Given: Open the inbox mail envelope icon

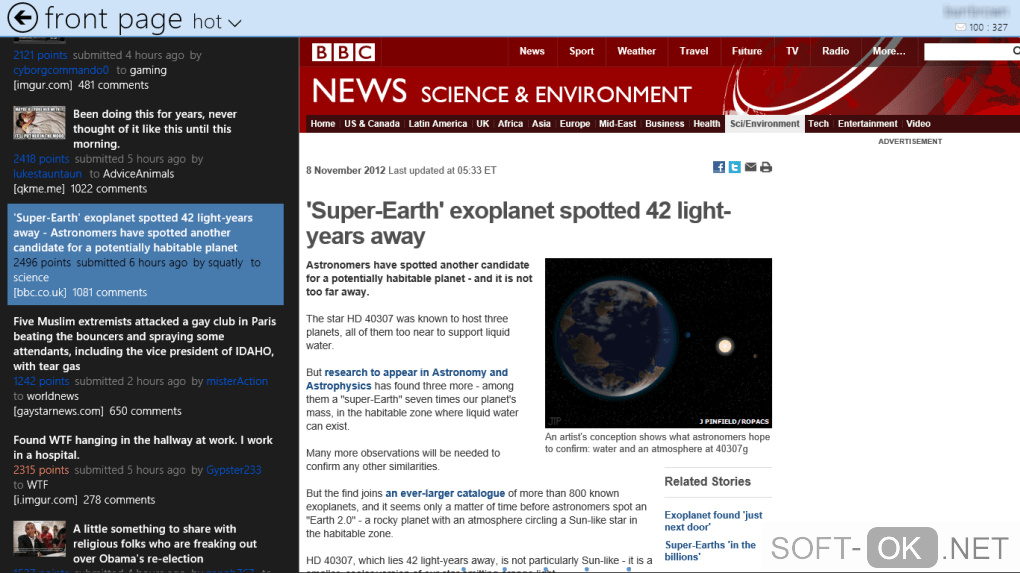Looking at the screenshot, I should [961, 27].
